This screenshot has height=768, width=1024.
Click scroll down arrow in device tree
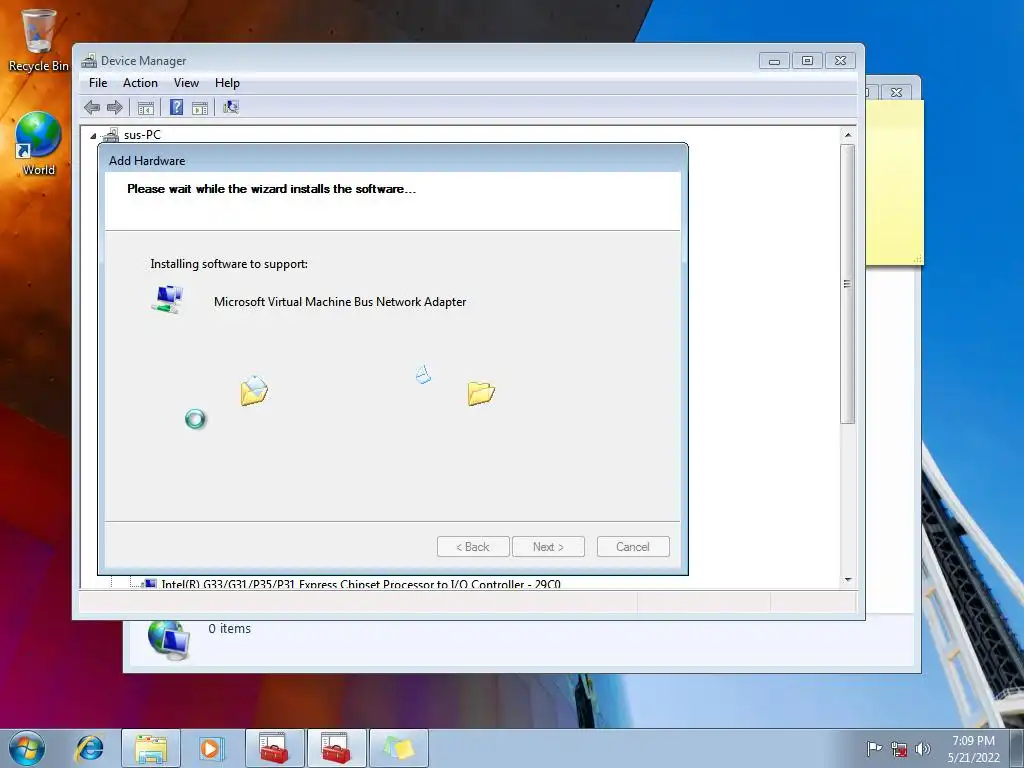(x=848, y=579)
